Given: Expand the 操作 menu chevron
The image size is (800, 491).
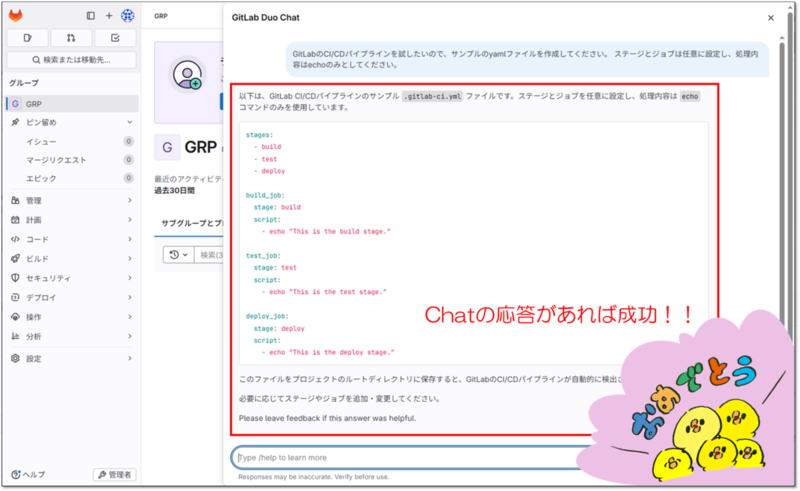Looking at the screenshot, I should click(x=130, y=316).
